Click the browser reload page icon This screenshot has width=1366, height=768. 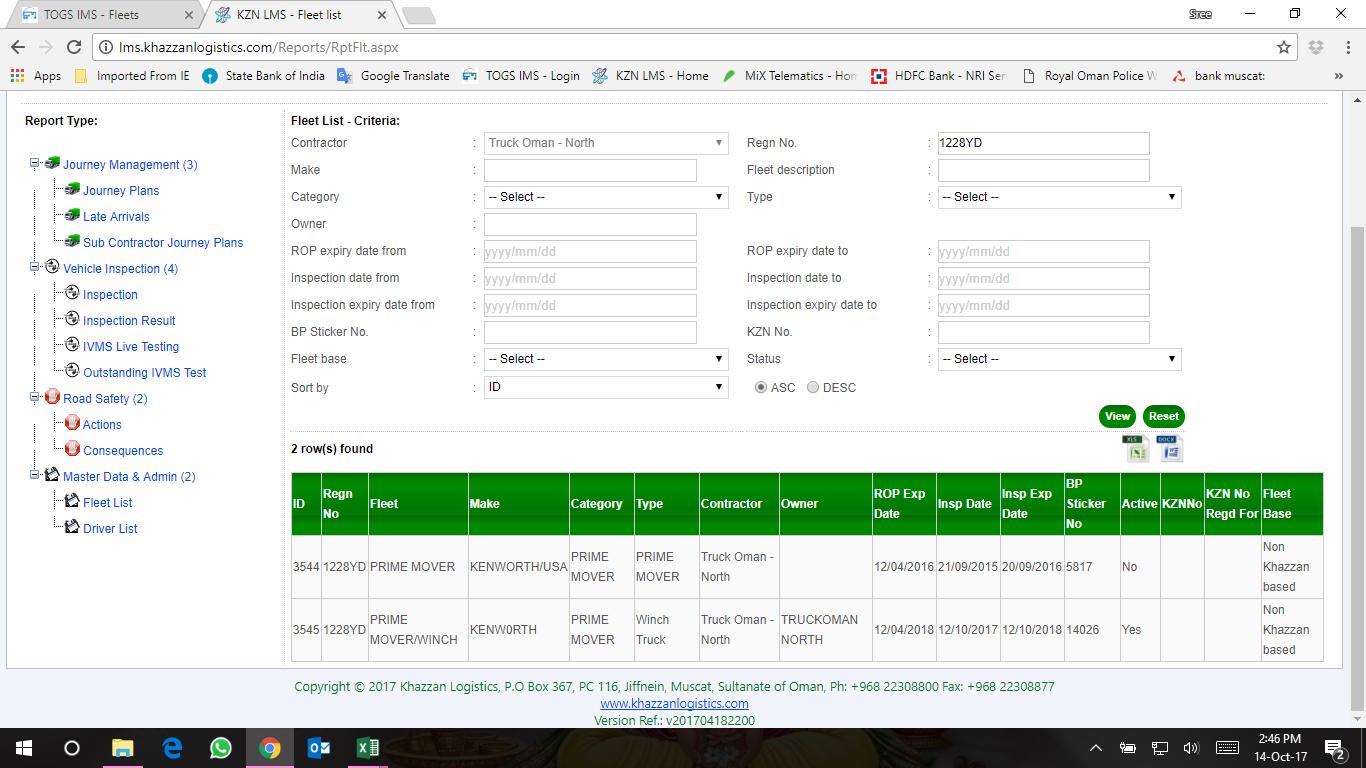[73, 47]
